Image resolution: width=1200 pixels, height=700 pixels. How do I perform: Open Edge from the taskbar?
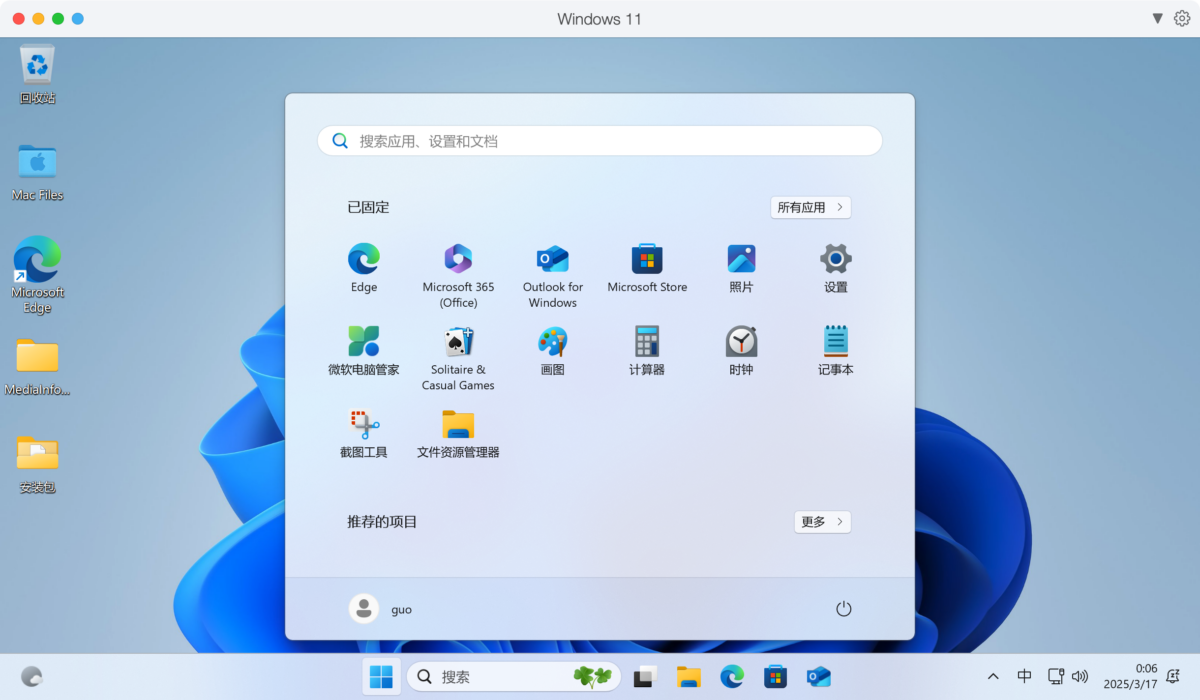(733, 677)
